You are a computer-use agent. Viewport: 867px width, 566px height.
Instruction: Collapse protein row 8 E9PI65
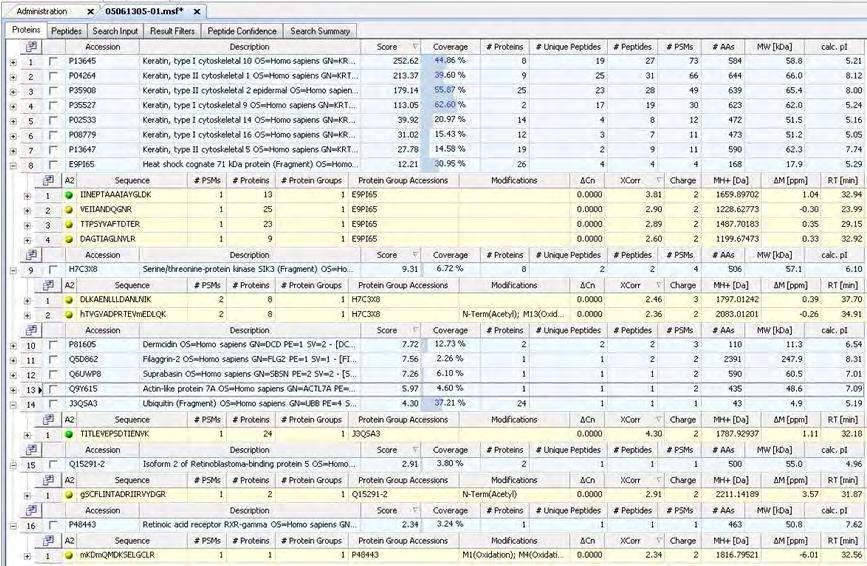[x=13, y=165]
